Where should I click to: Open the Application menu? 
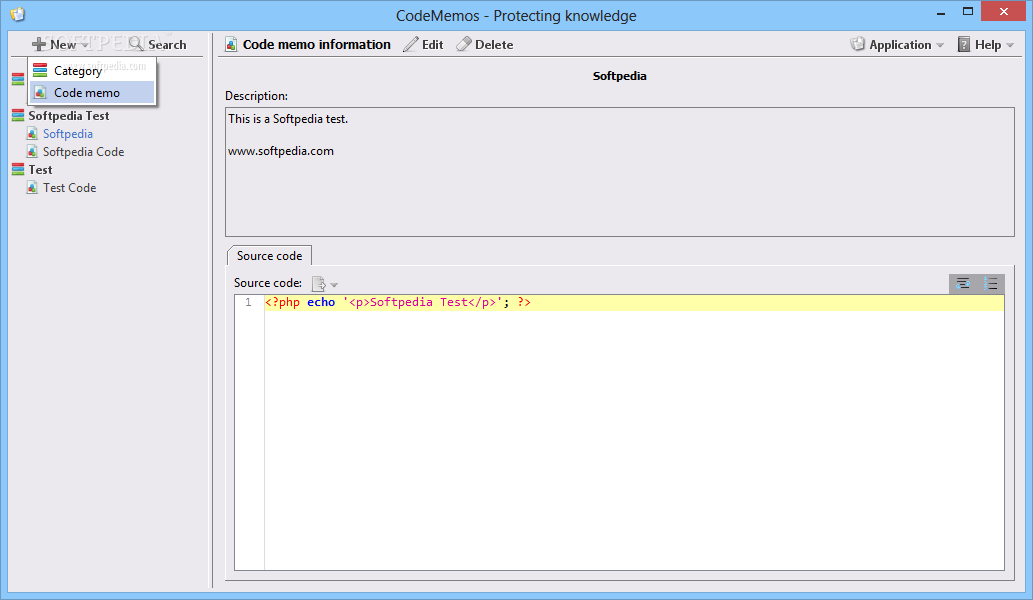[897, 45]
